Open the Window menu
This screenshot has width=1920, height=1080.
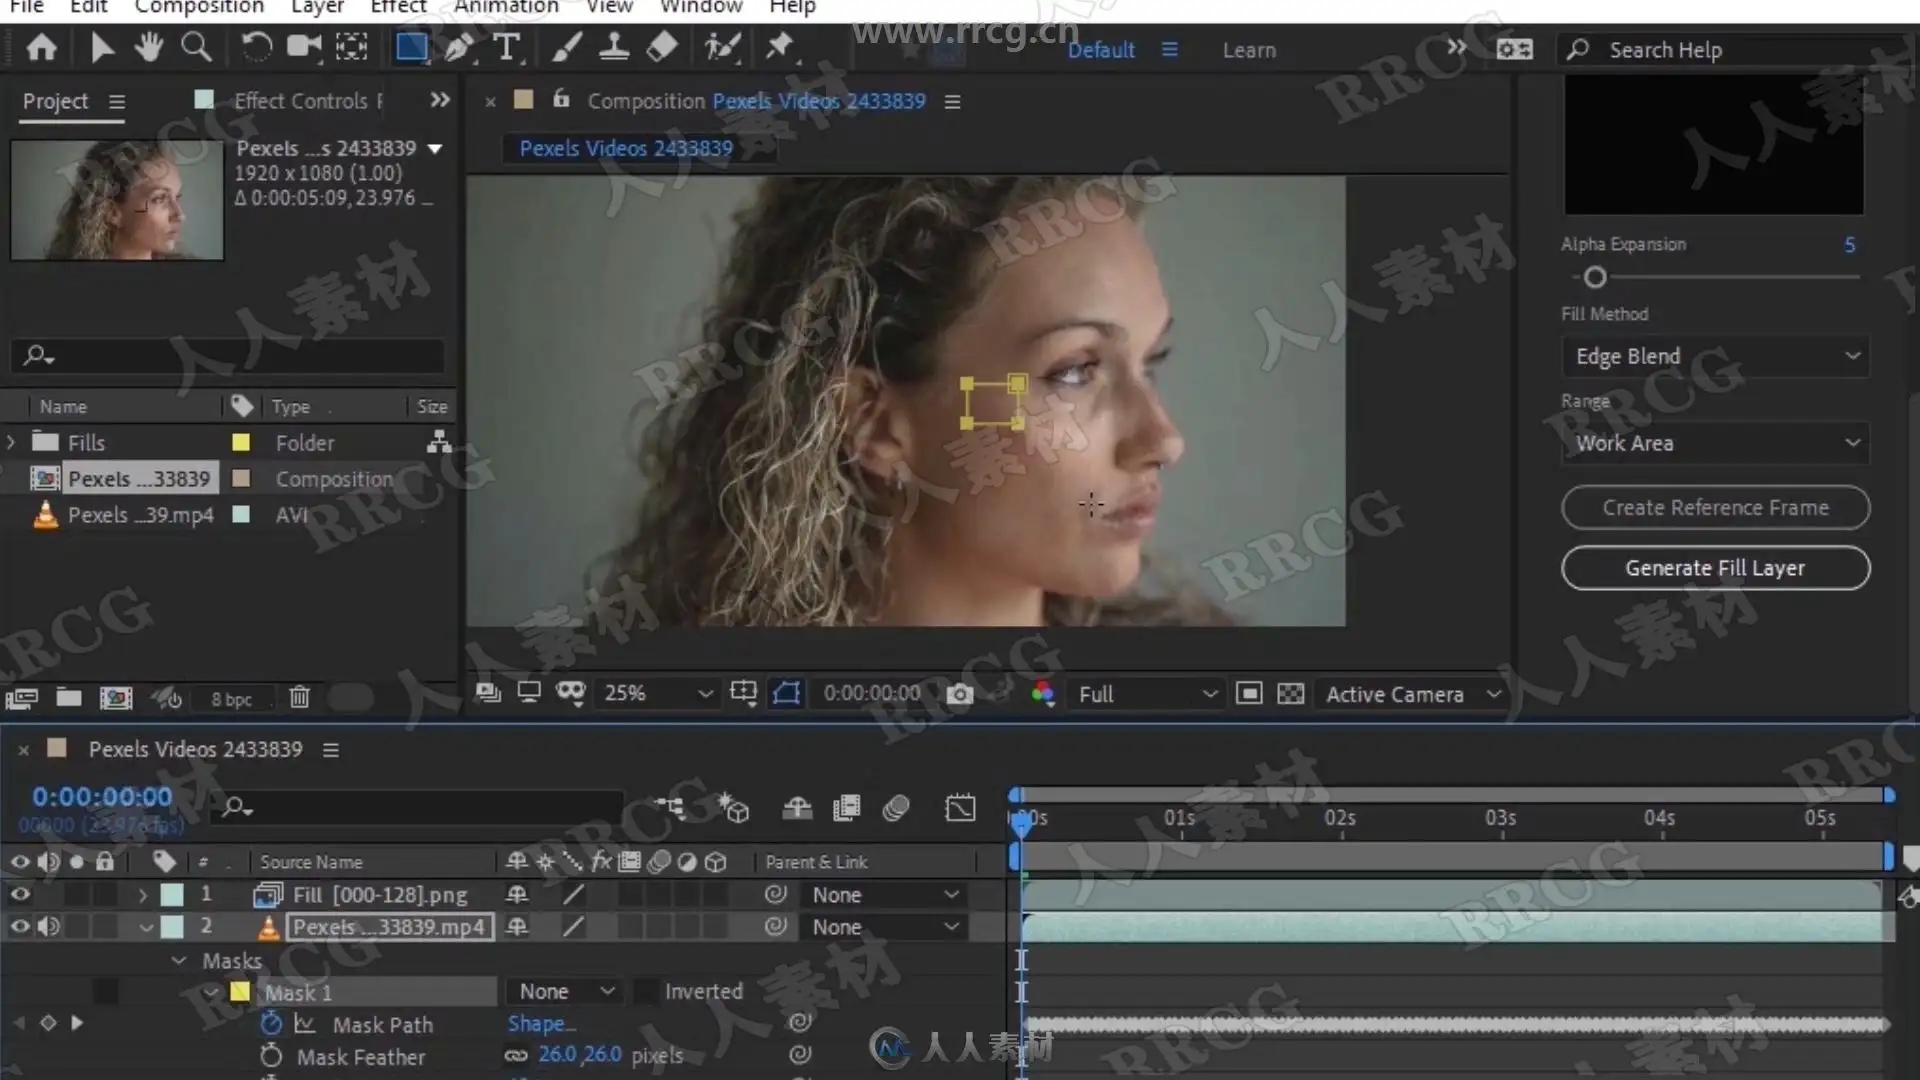(701, 7)
